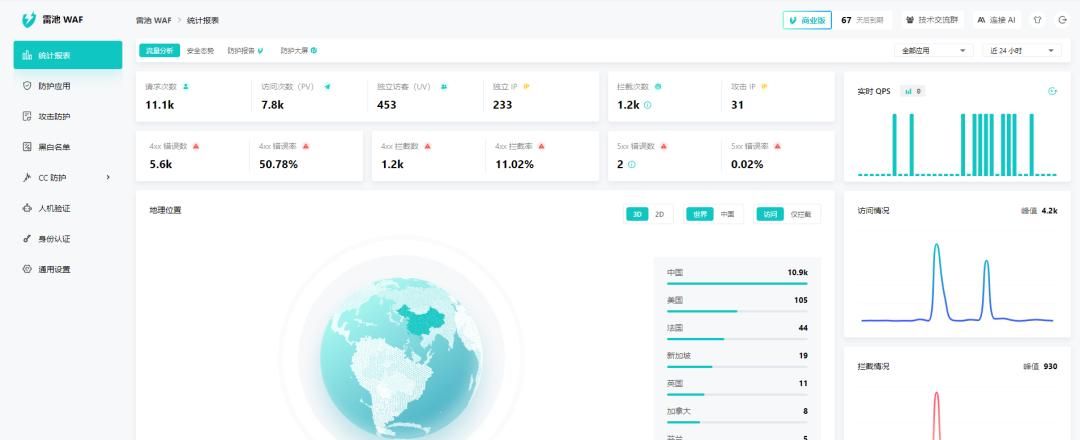1080x440 pixels.
Task: Click the 攻击防护 sidebar icon
Action: click(28, 117)
